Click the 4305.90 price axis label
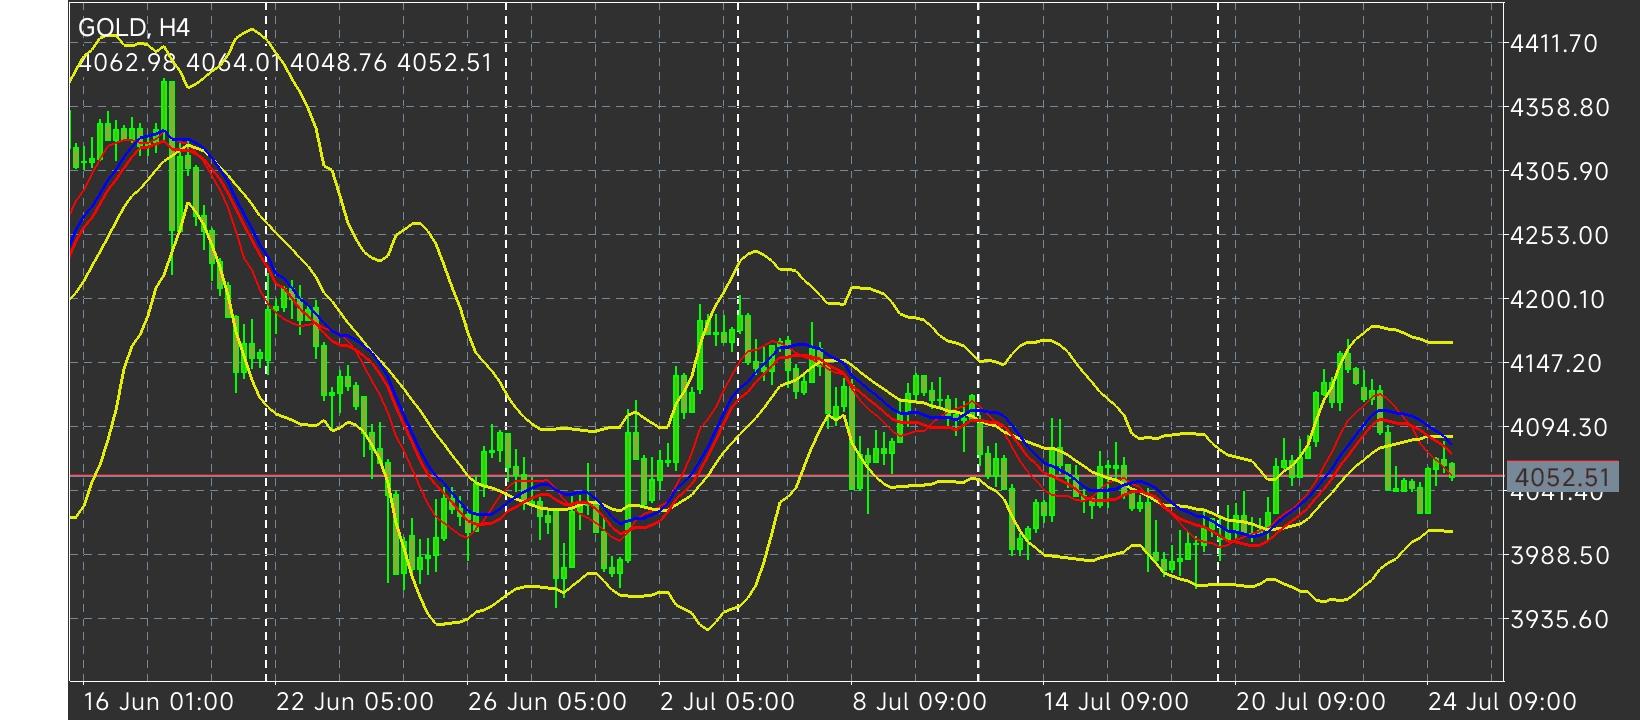 click(1560, 172)
